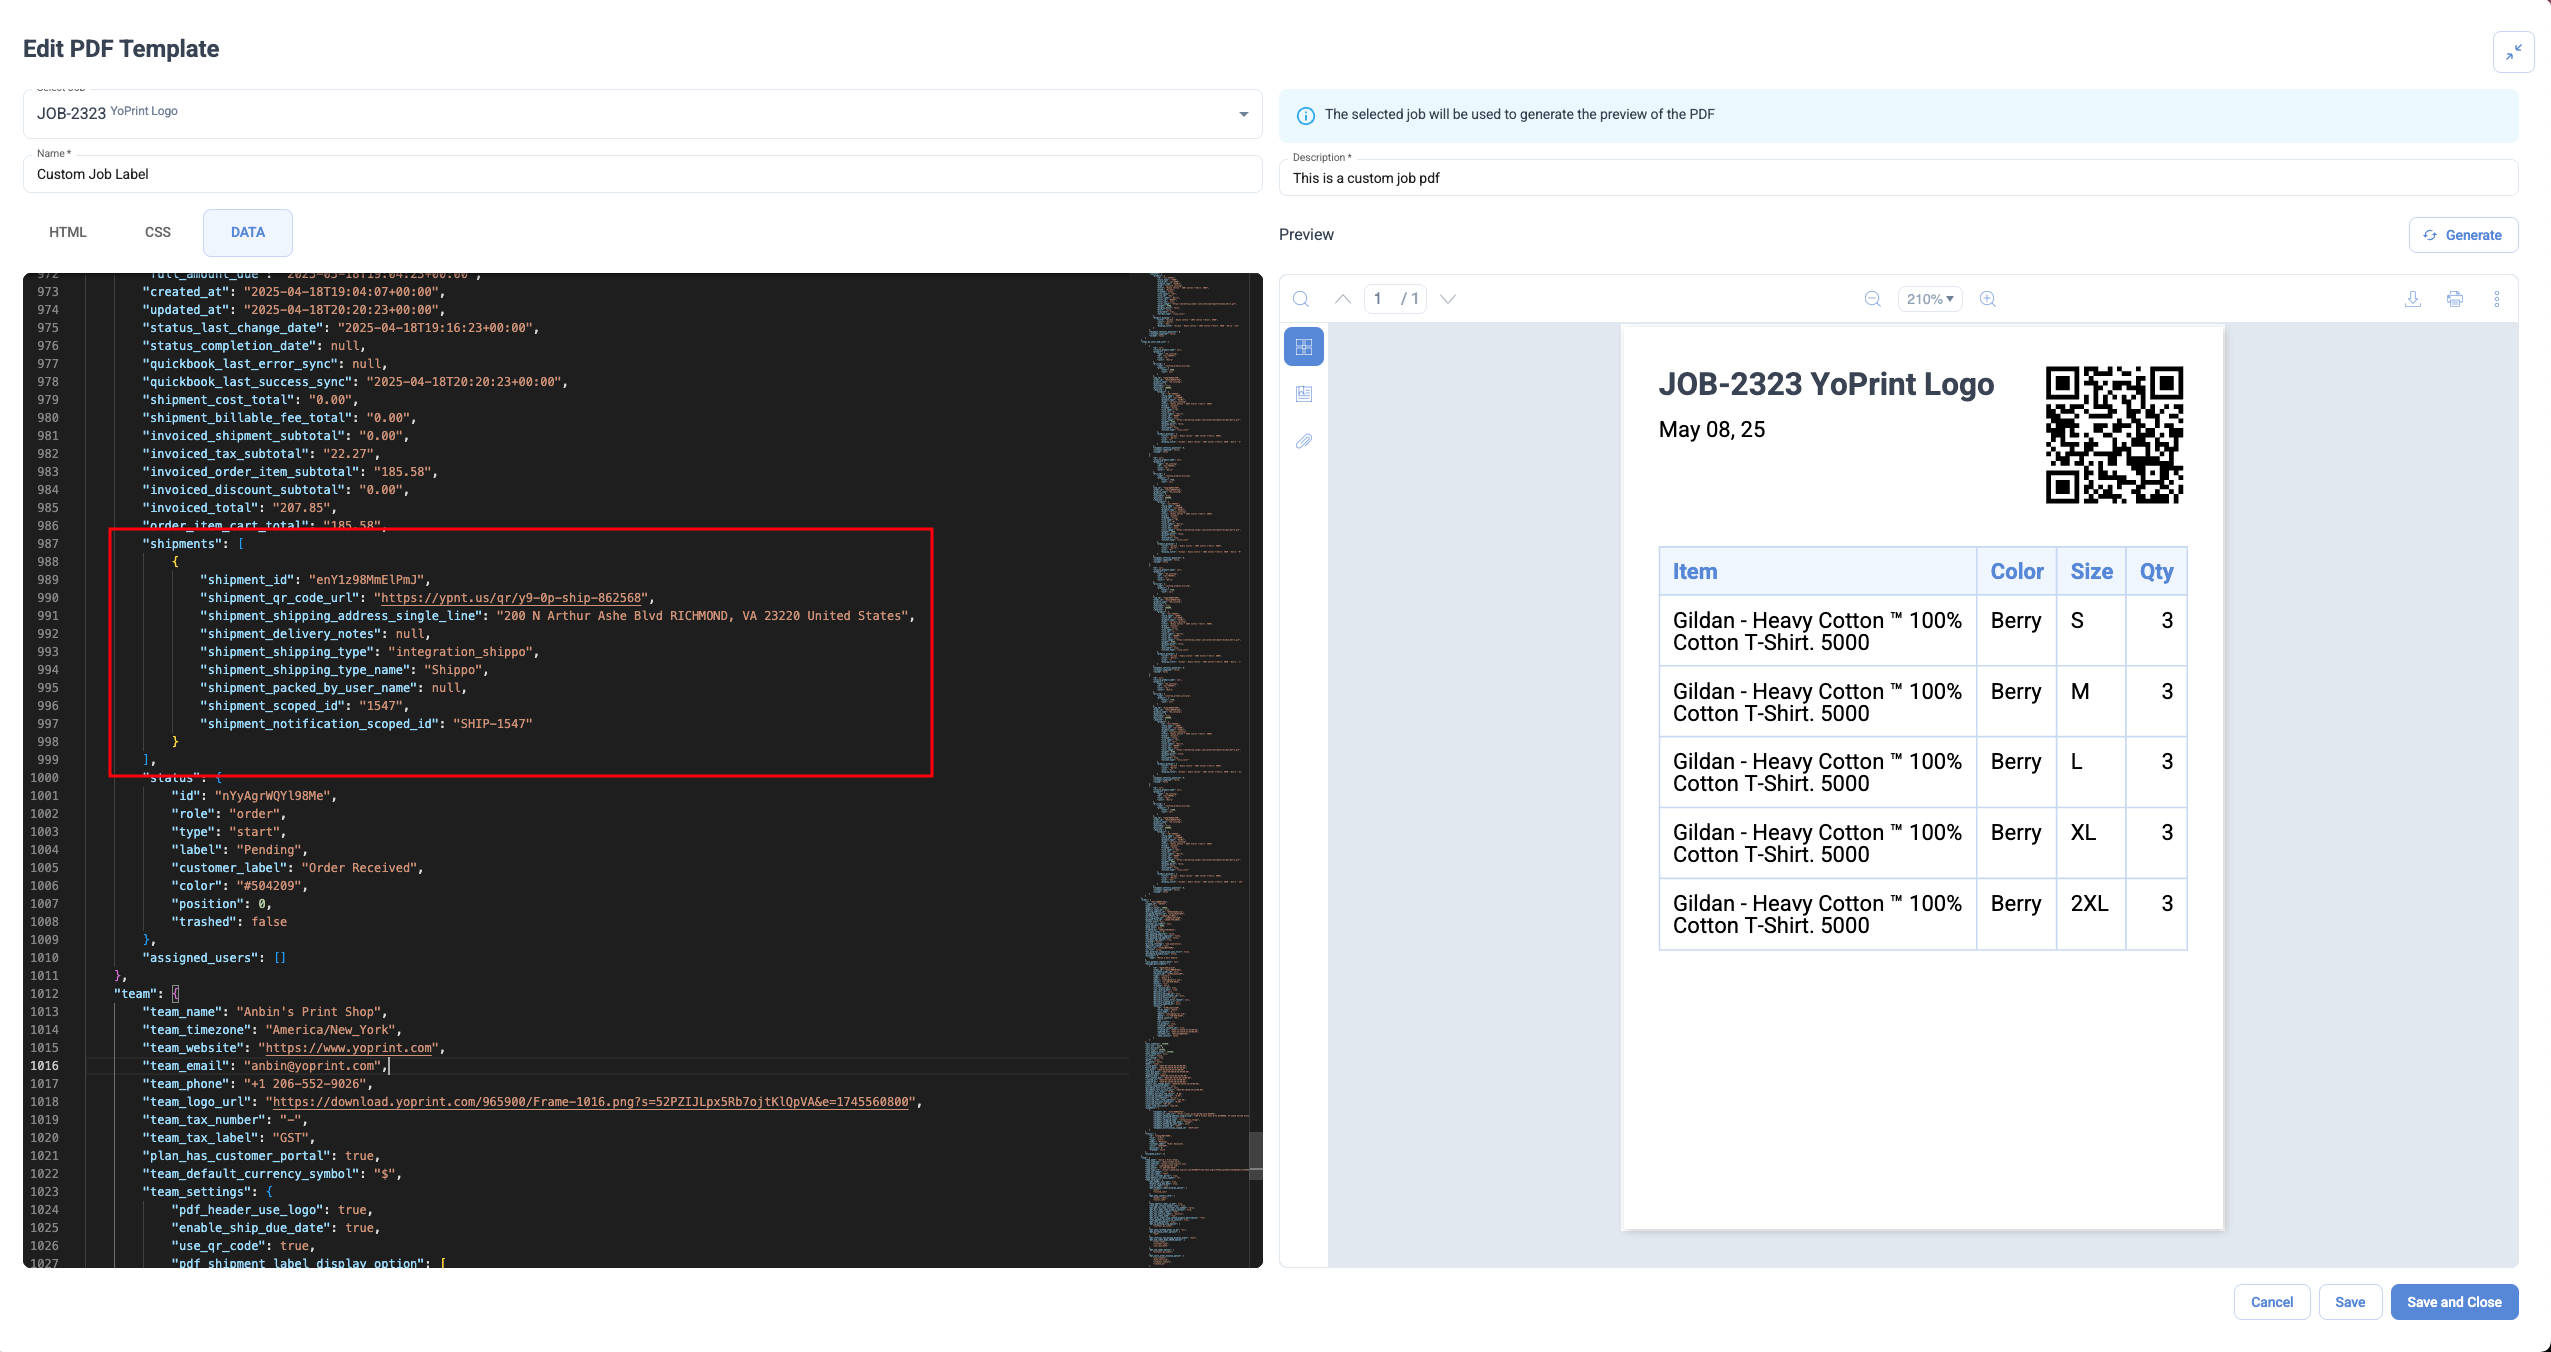Click the code editor minimap scrollbar
The image size is (2551, 1352).
coord(1256,1155)
